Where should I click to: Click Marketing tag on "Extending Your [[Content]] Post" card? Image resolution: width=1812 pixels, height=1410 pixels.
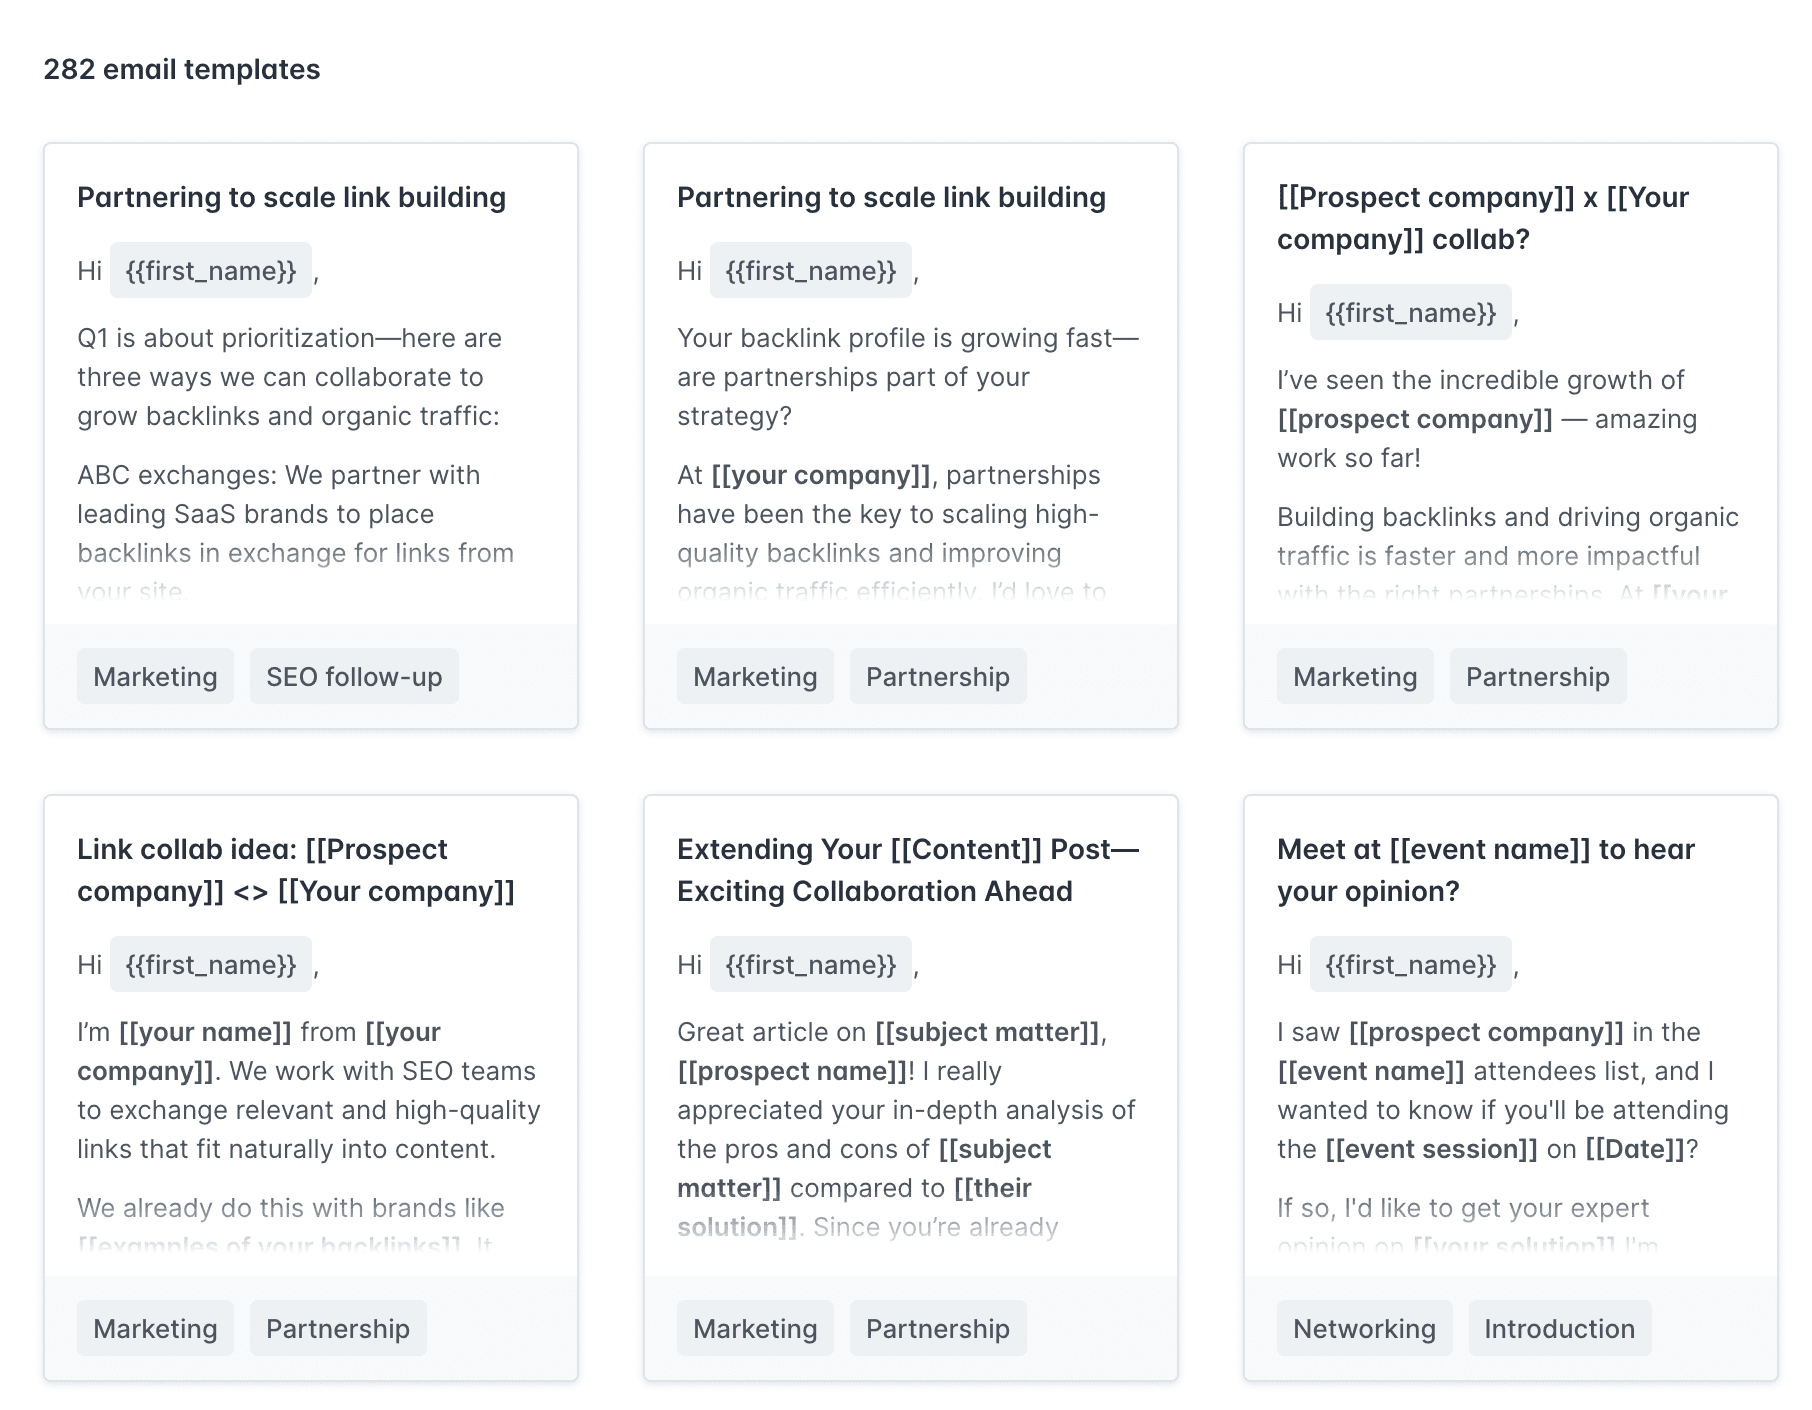pyautogui.click(x=755, y=1329)
